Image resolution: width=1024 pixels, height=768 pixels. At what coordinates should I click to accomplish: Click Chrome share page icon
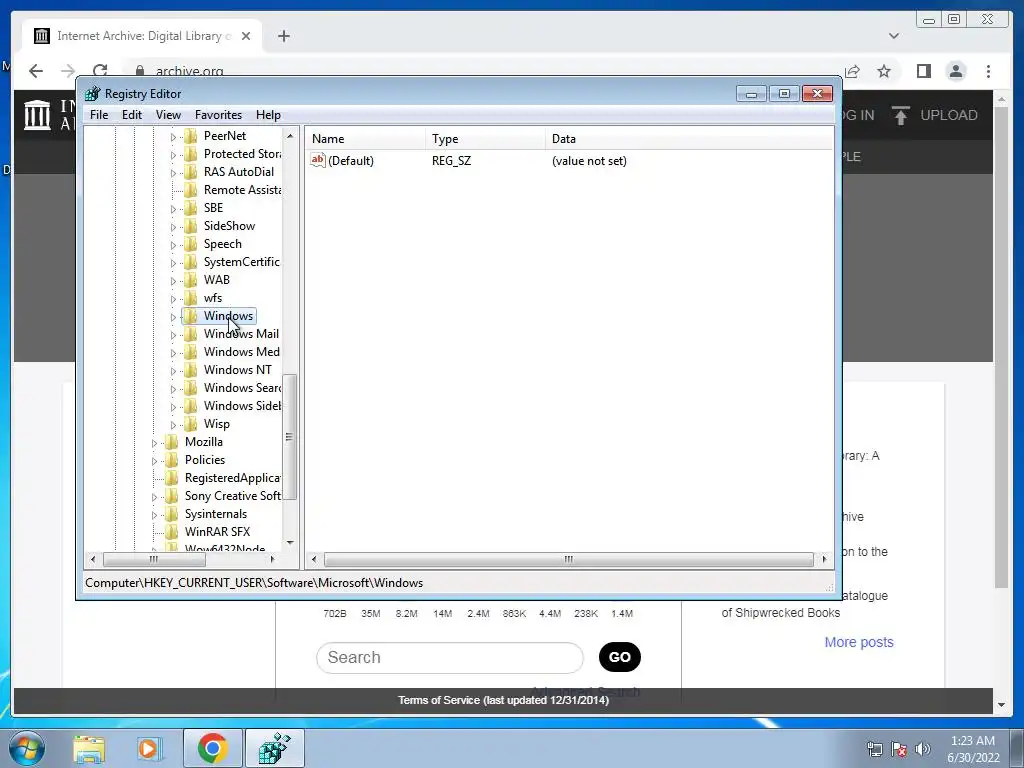pyautogui.click(x=852, y=71)
